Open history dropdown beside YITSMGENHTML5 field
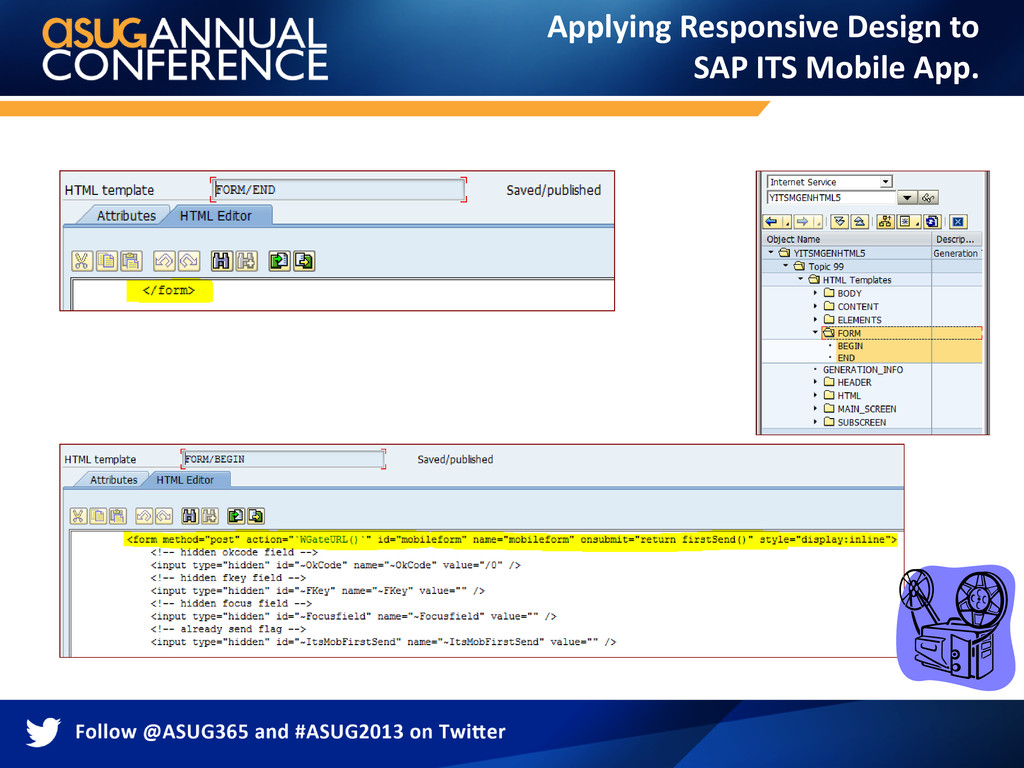The image size is (1024, 768). tap(906, 197)
